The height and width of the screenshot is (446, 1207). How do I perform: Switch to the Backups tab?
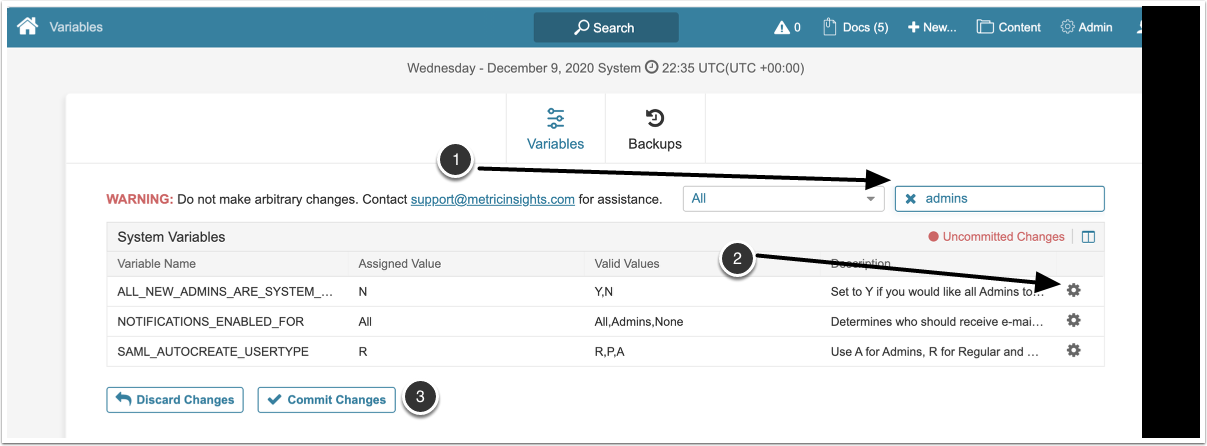(655, 130)
